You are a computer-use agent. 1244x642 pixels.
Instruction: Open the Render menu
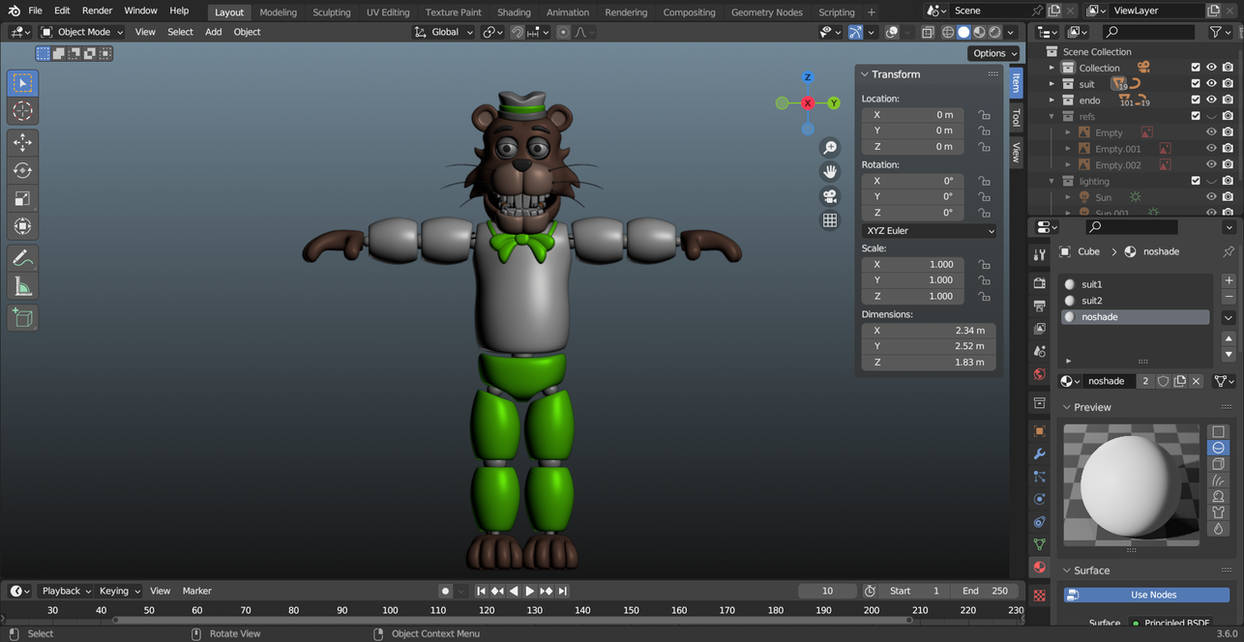pyautogui.click(x=97, y=10)
